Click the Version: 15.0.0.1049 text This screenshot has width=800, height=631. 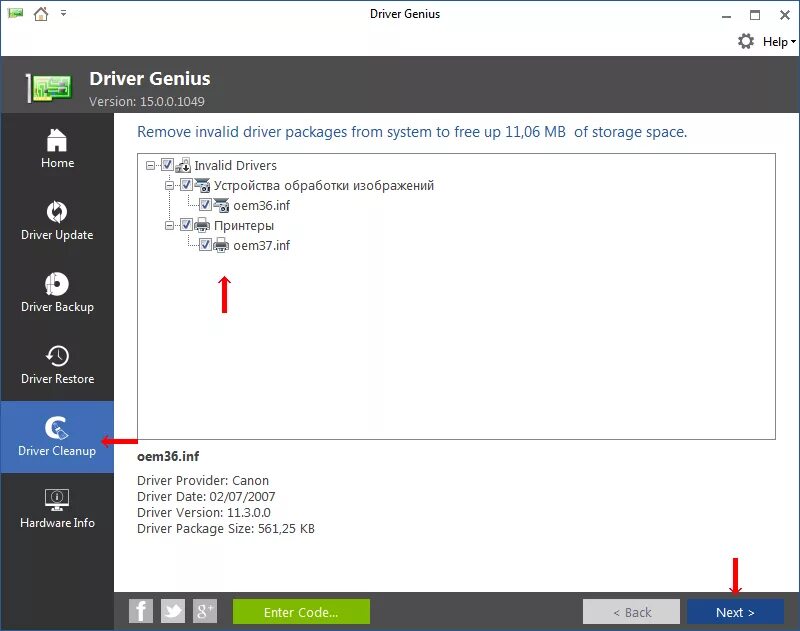[x=147, y=102]
